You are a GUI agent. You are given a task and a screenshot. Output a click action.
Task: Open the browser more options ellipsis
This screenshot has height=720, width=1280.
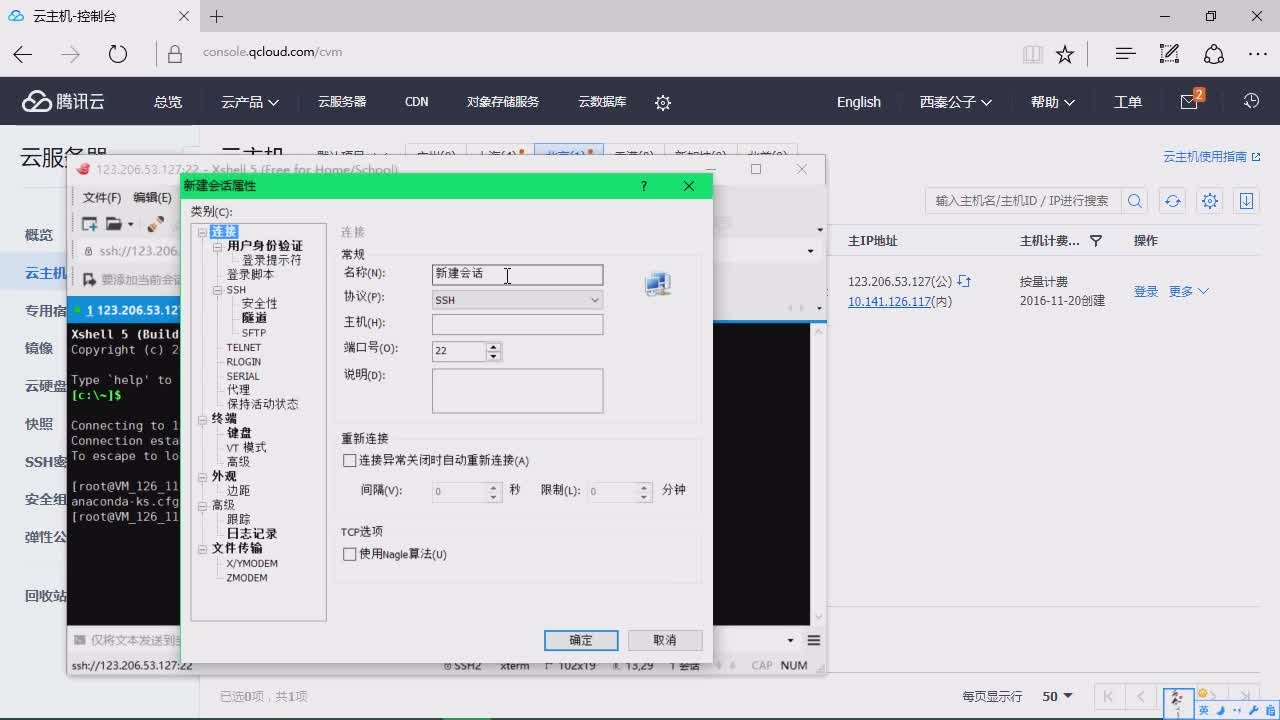(1258, 54)
